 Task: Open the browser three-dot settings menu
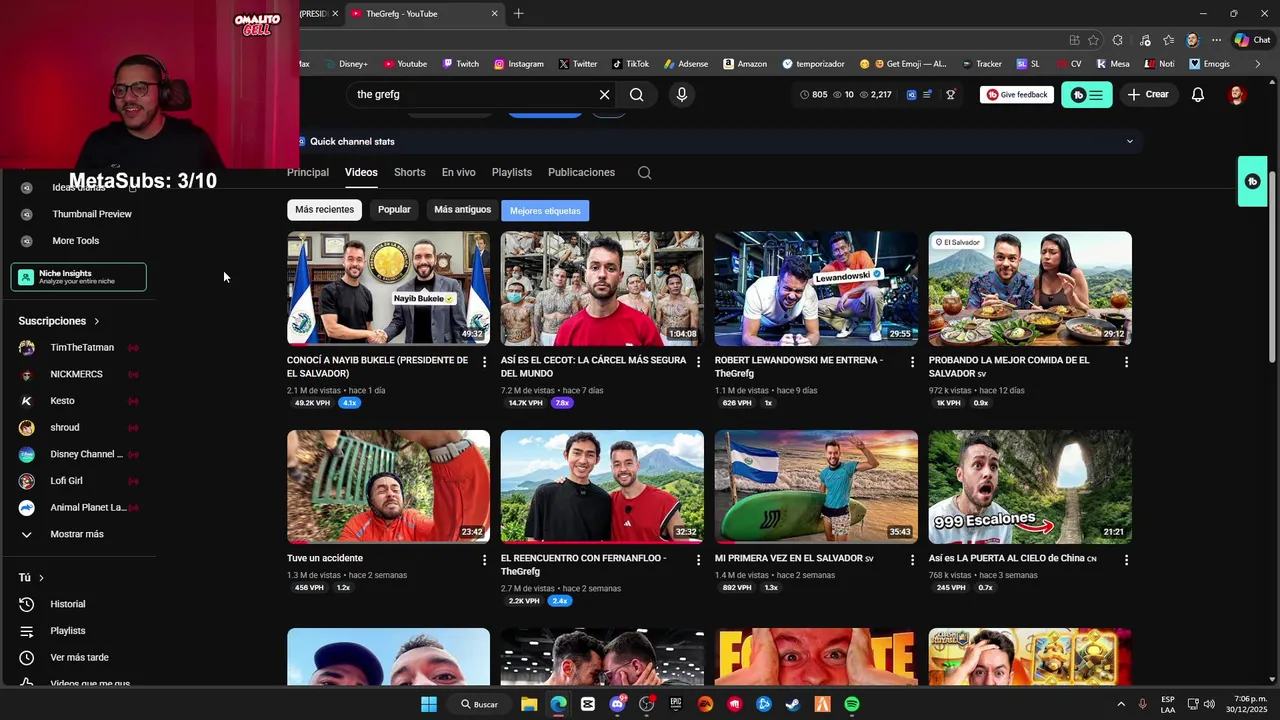click(1216, 40)
